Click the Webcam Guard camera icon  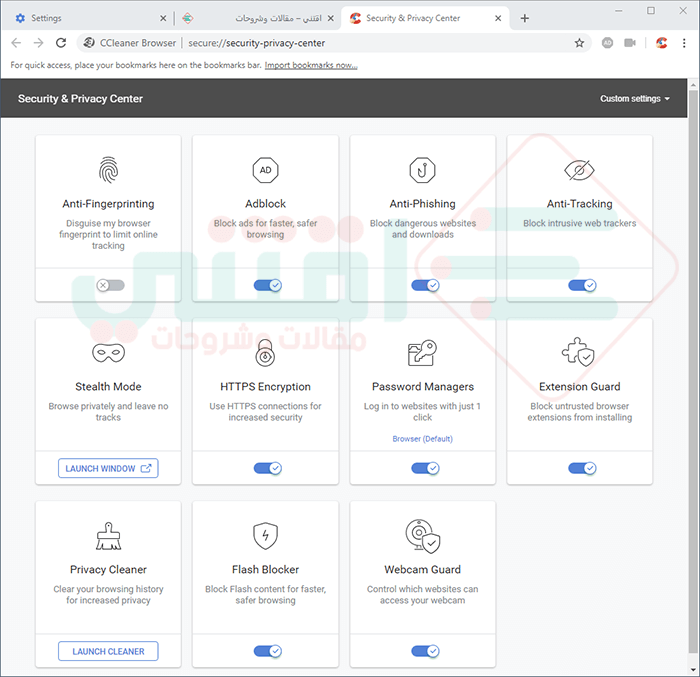(x=423, y=536)
